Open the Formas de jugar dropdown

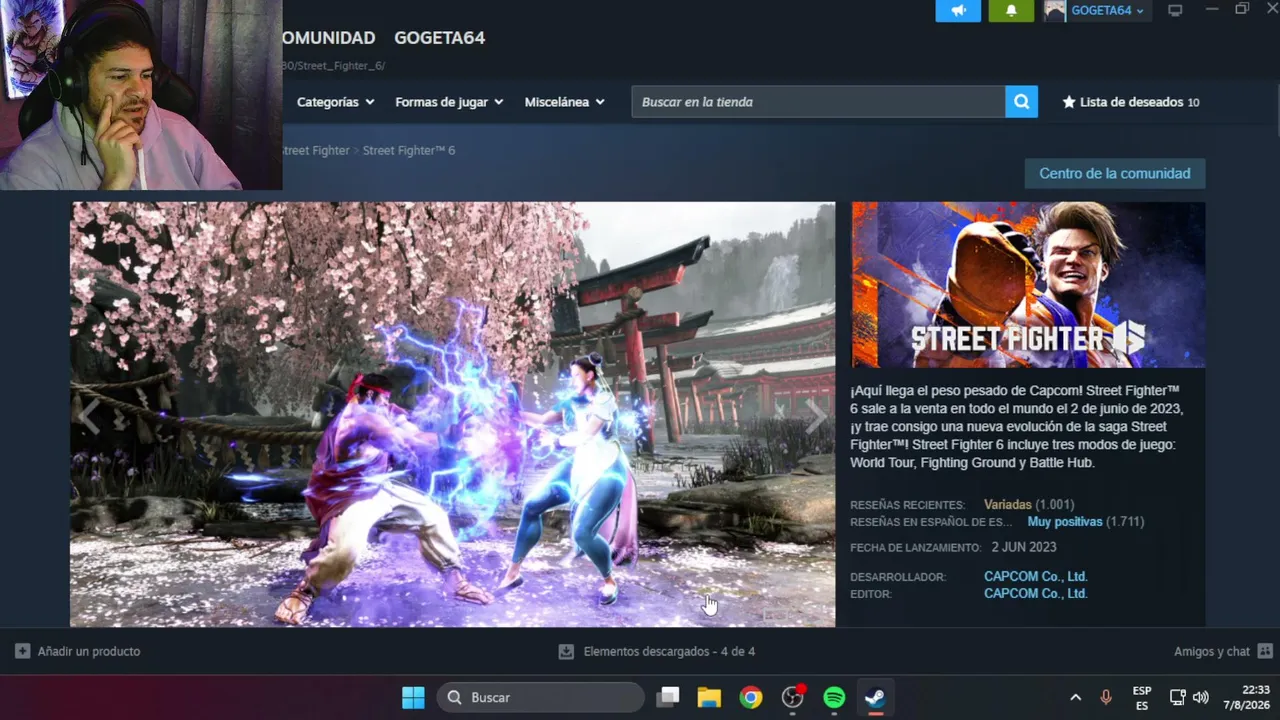pos(449,102)
